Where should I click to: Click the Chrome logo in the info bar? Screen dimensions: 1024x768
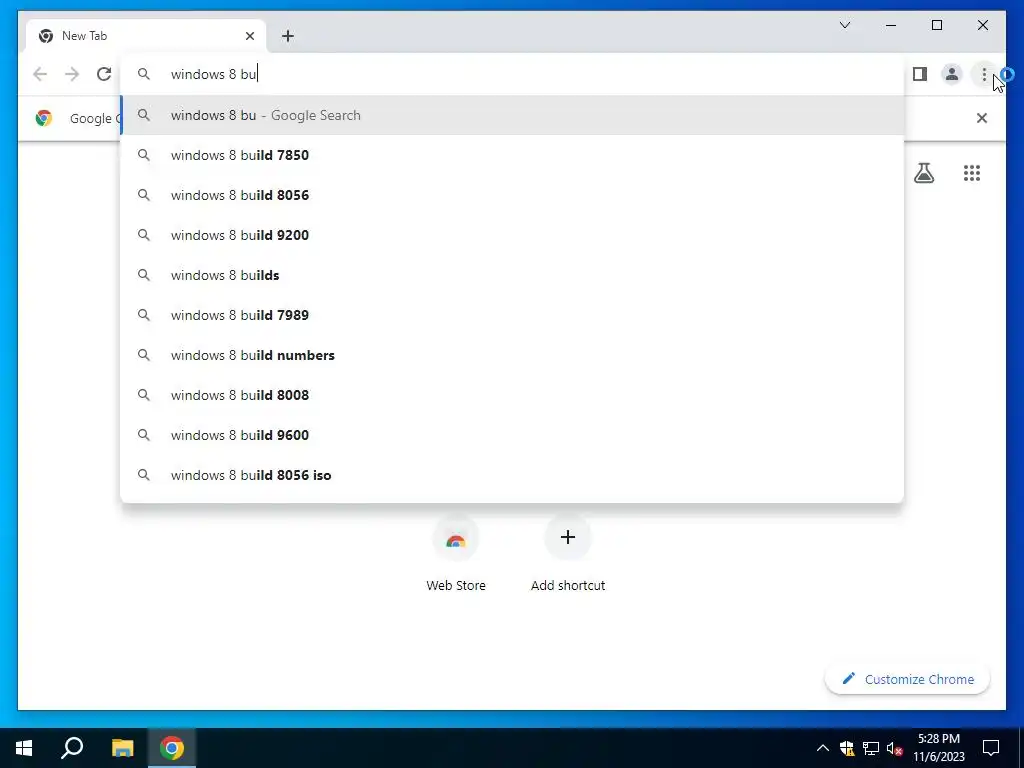[44, 118]
